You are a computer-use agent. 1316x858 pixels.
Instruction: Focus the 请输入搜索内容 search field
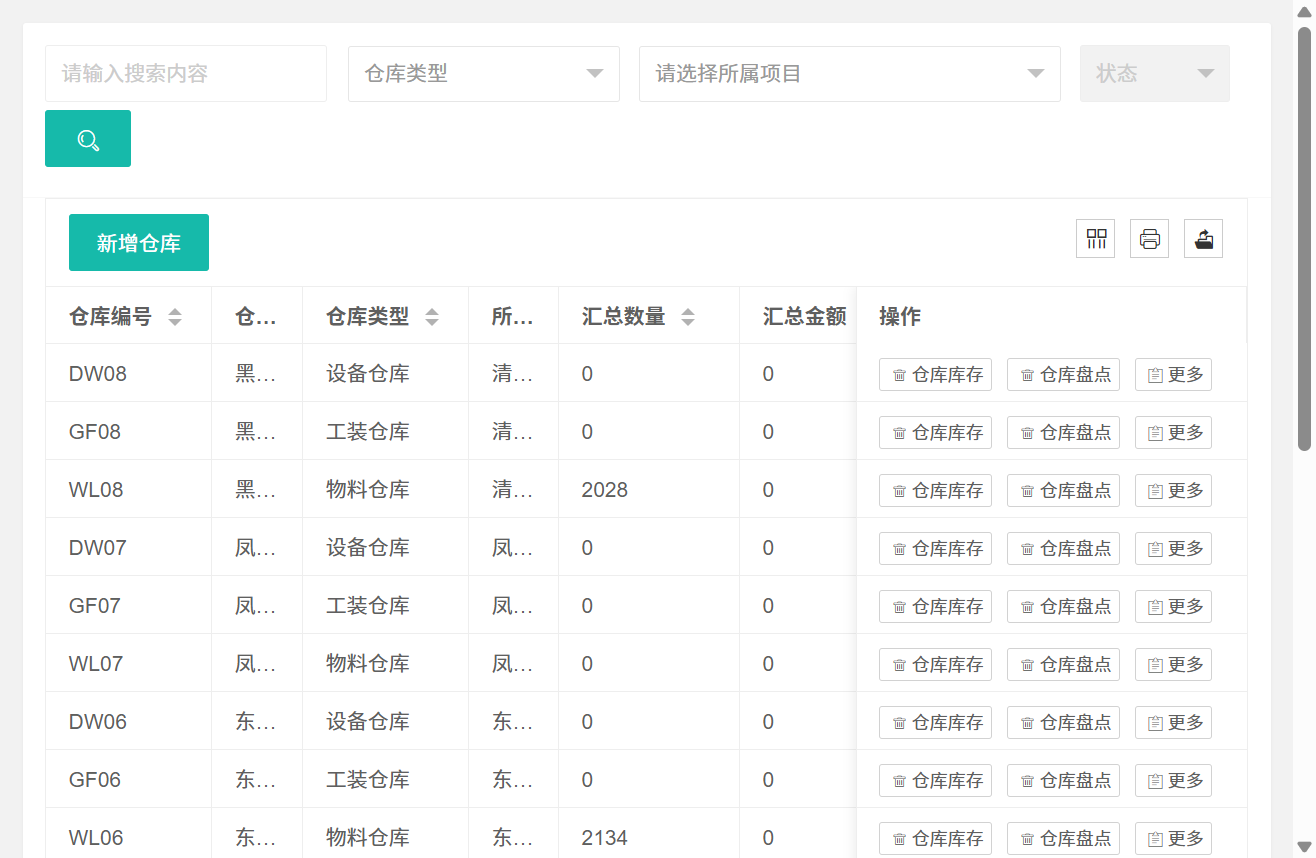[x=186, y=74]
